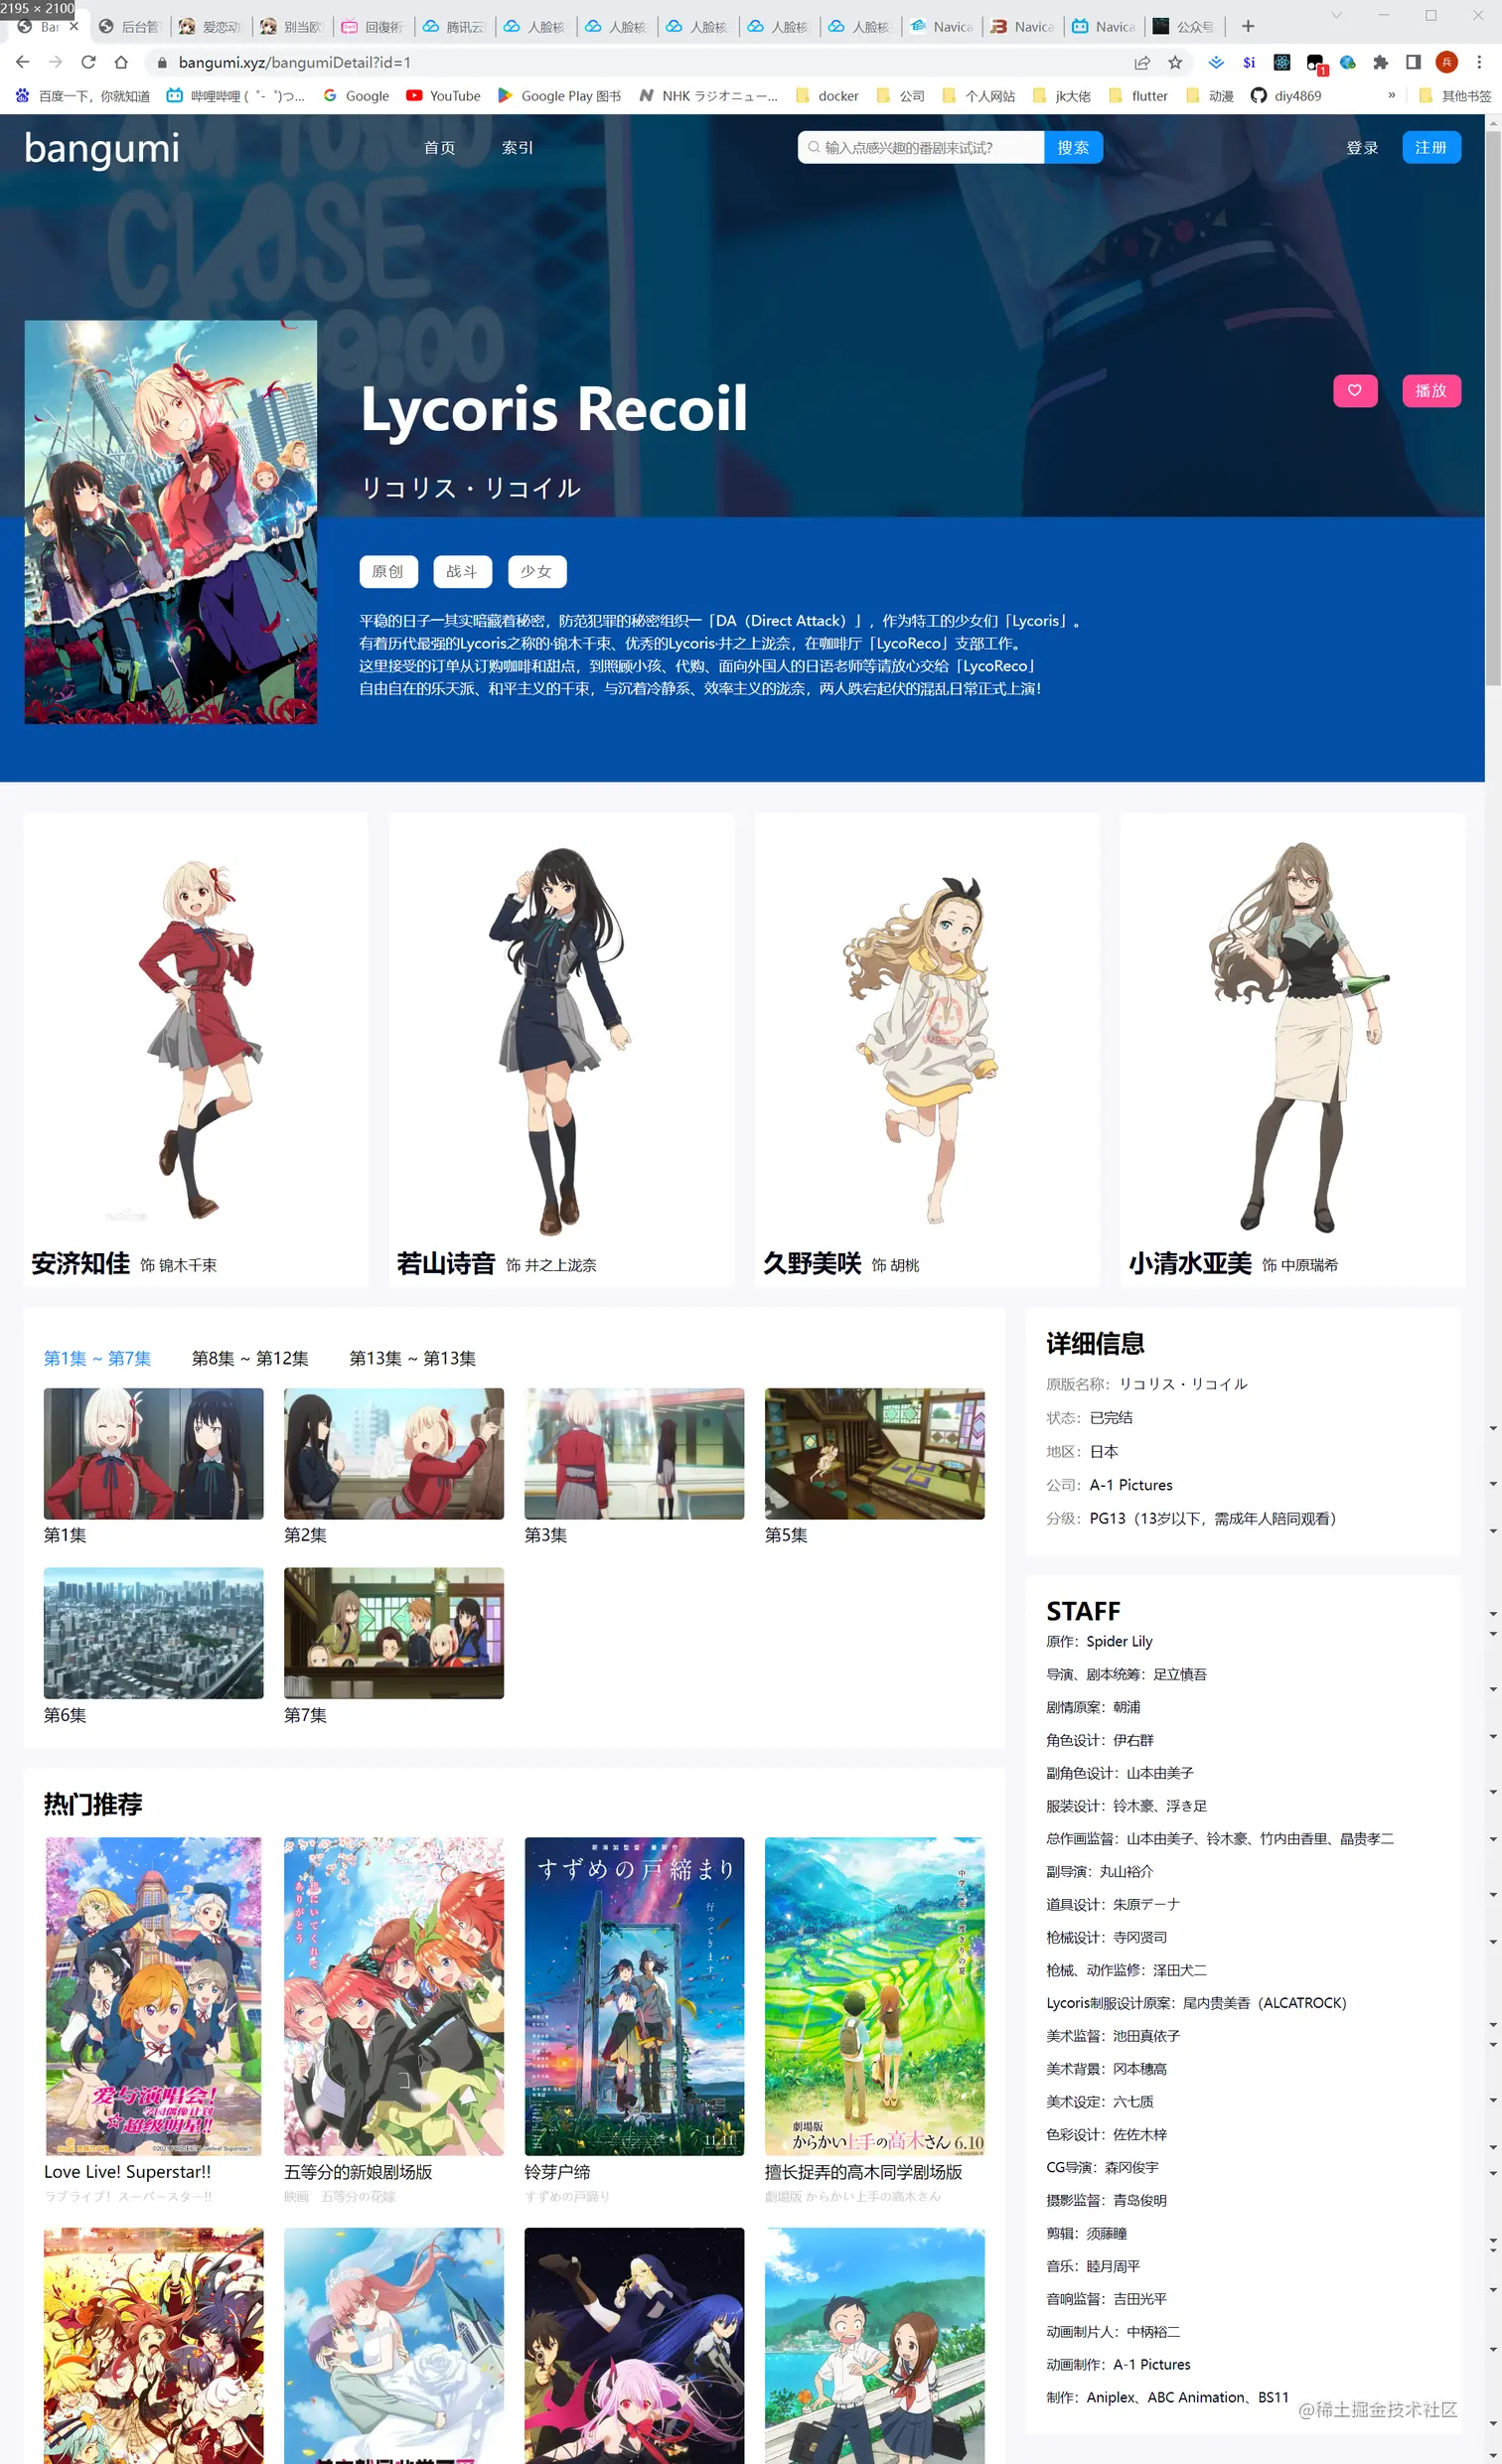The width and height of the screenshot is (1502, 2464).
Task: Switch to the 后台管 browser tab
Action: [130, 26]
